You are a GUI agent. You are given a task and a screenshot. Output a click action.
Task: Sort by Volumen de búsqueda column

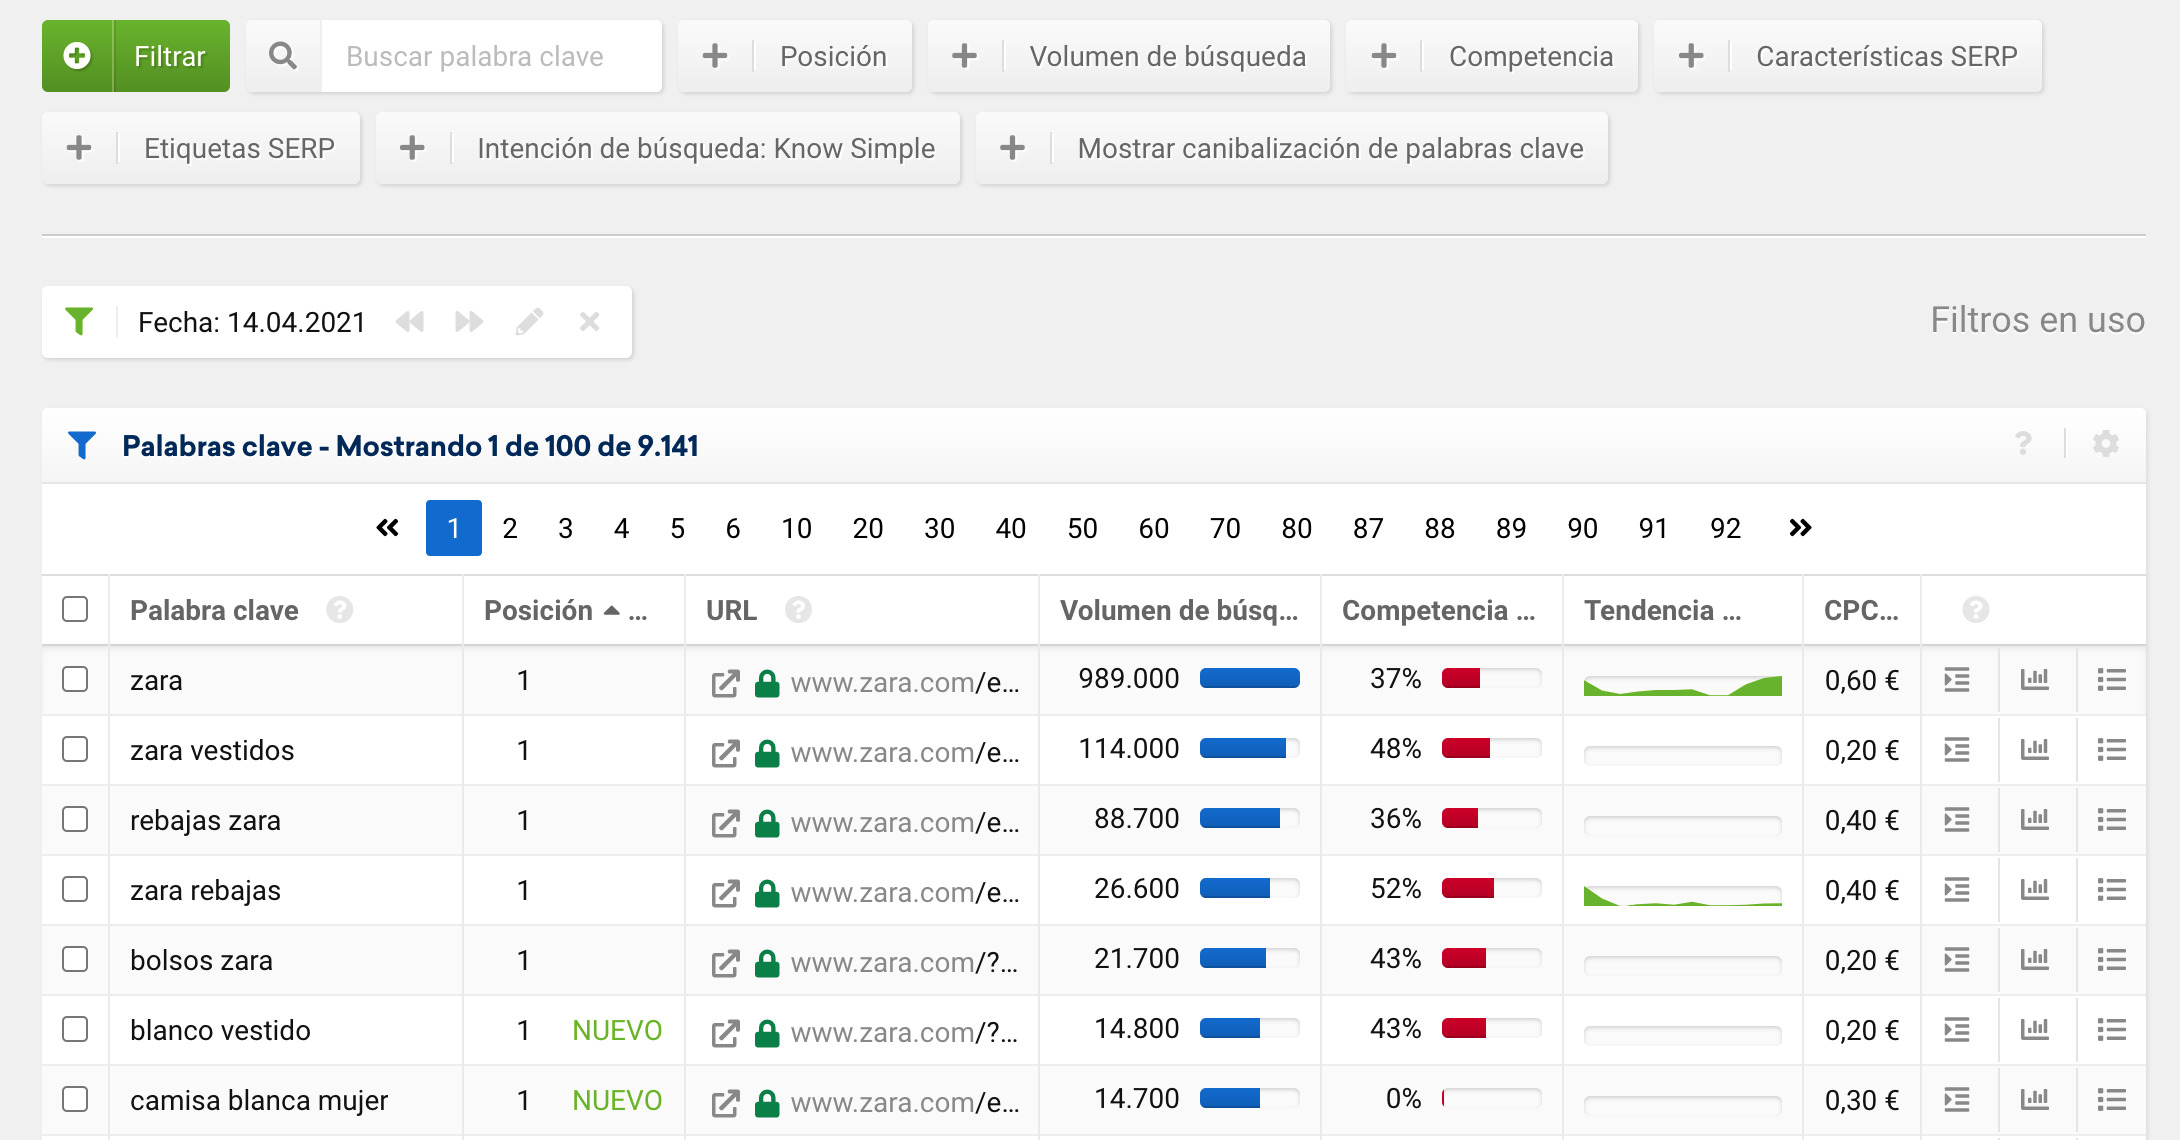(x=1179, y=610)
